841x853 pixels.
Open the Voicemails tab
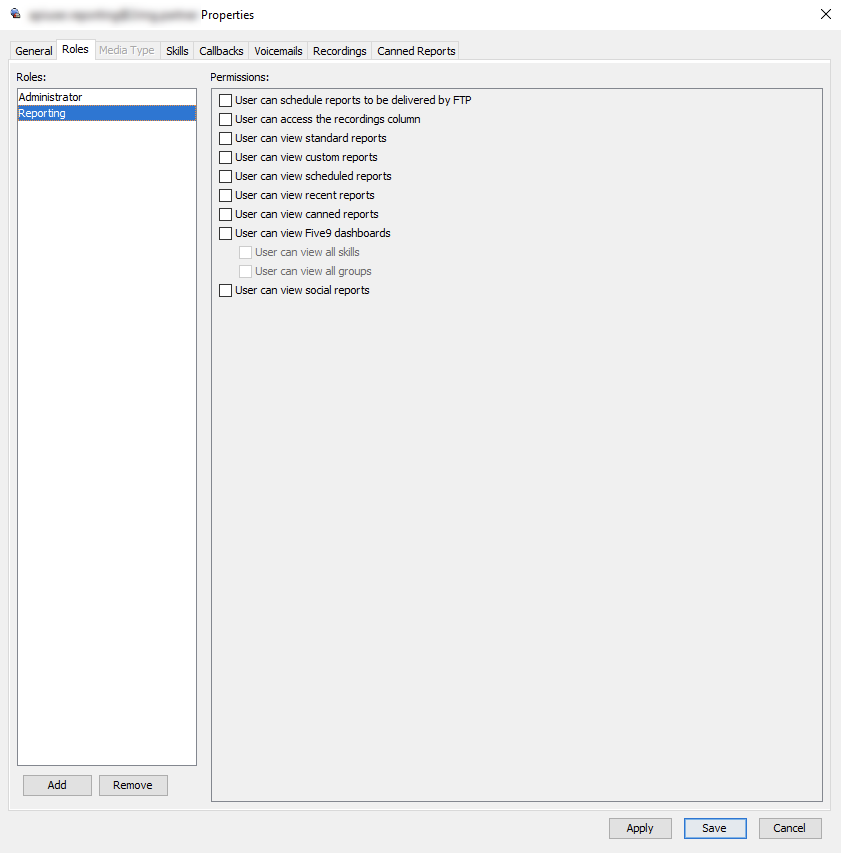[277, 50]
